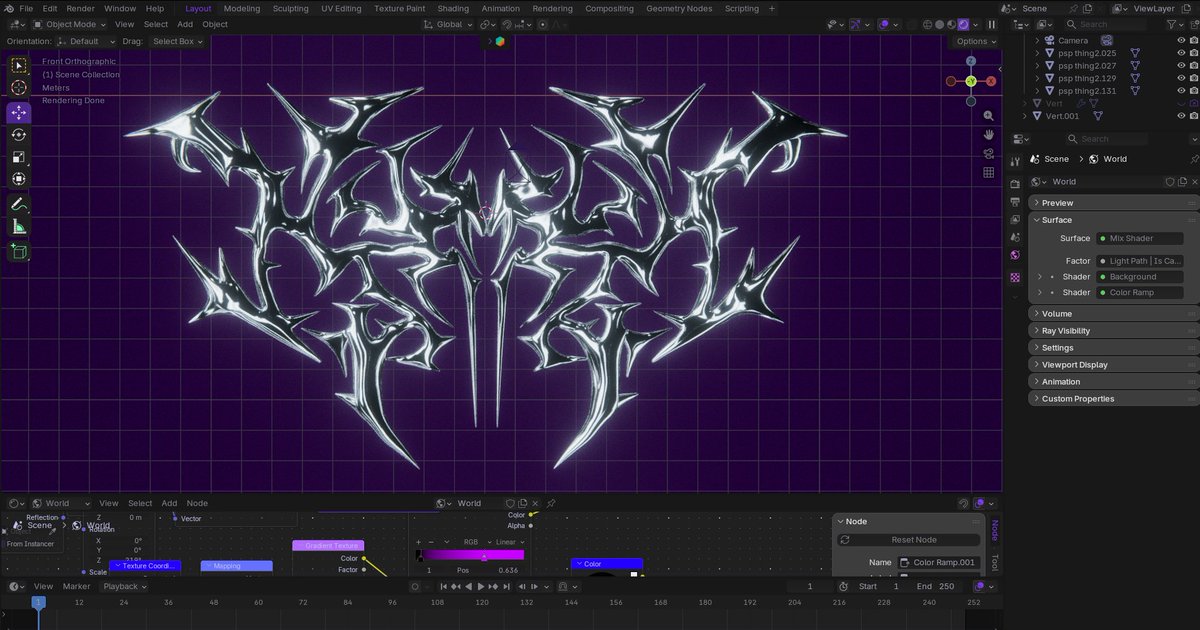Open the Texture properties checker icon
The image size is (1200, 630).
[1015, 277]
